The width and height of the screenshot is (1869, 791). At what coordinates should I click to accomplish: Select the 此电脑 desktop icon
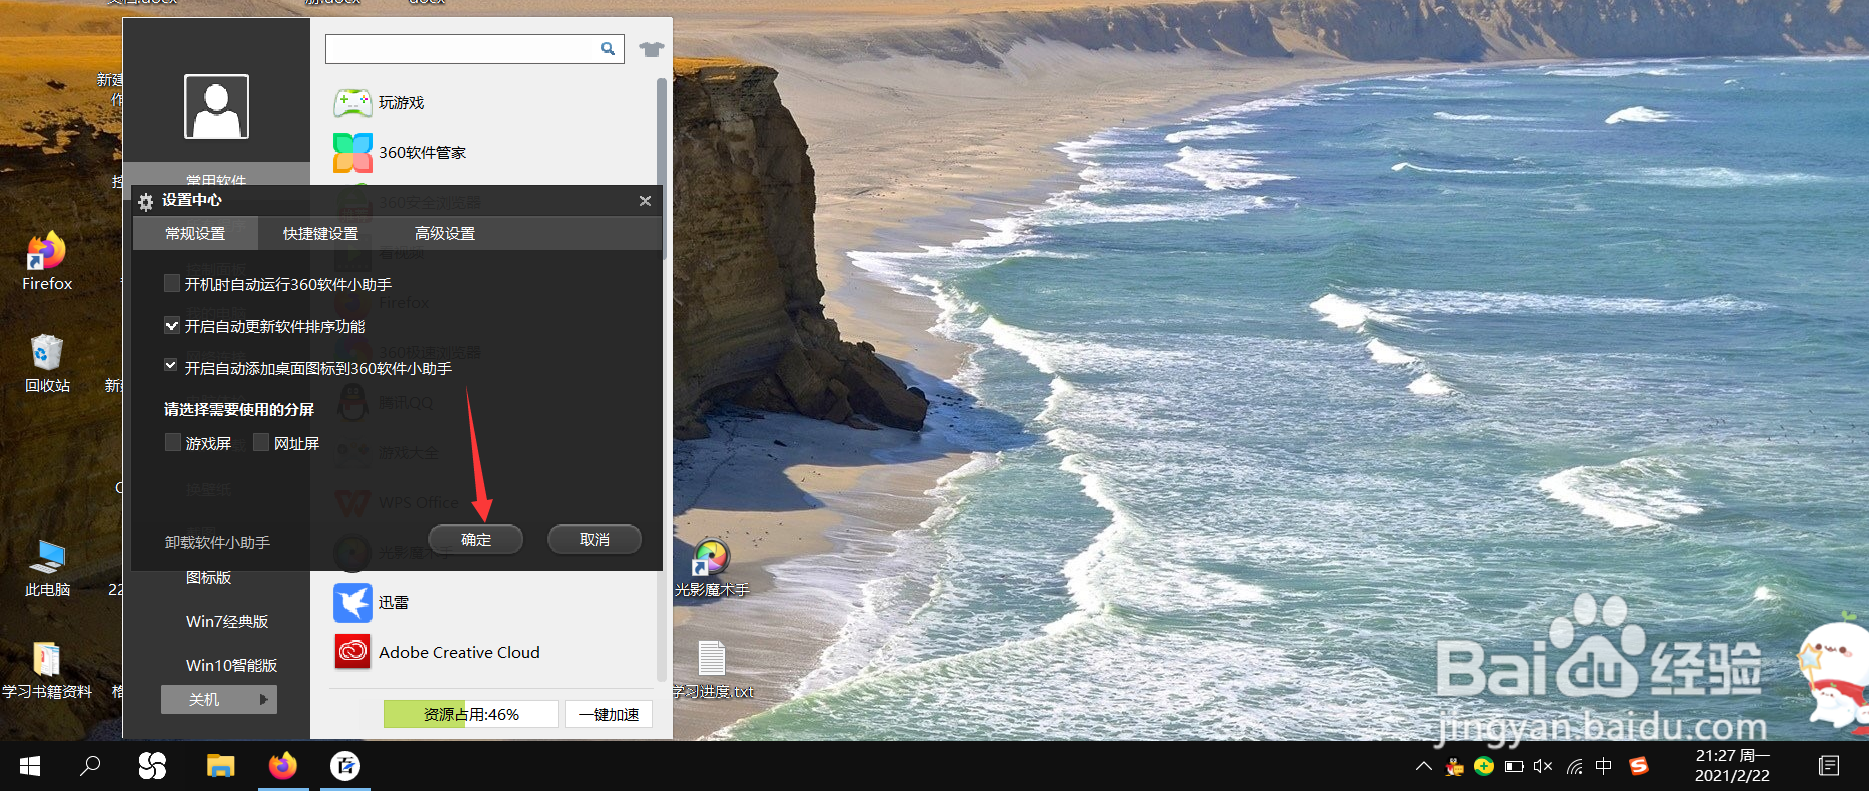click(46, 568)
